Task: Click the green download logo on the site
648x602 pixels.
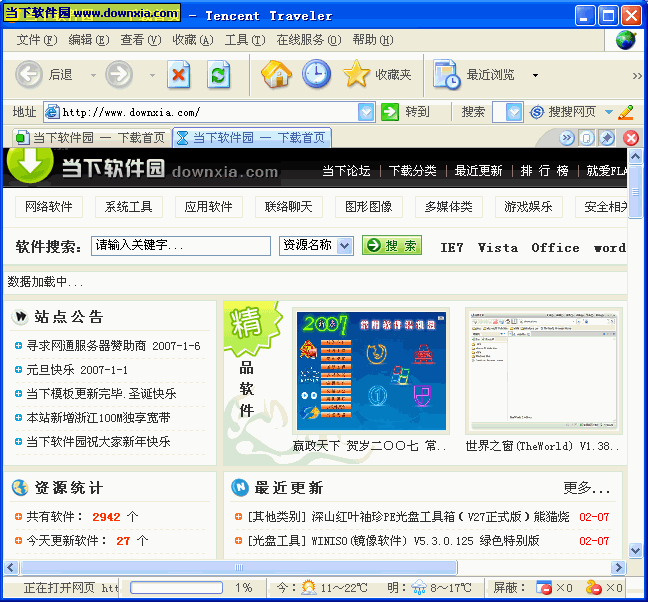Action: pos(30,165)
